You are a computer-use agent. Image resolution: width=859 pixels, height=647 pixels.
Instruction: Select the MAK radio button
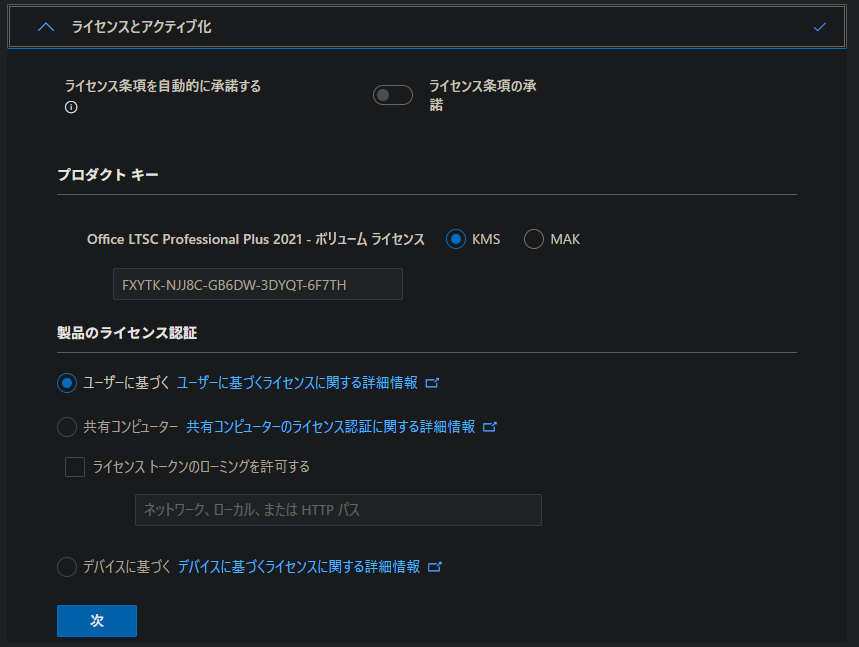point(534,239)
